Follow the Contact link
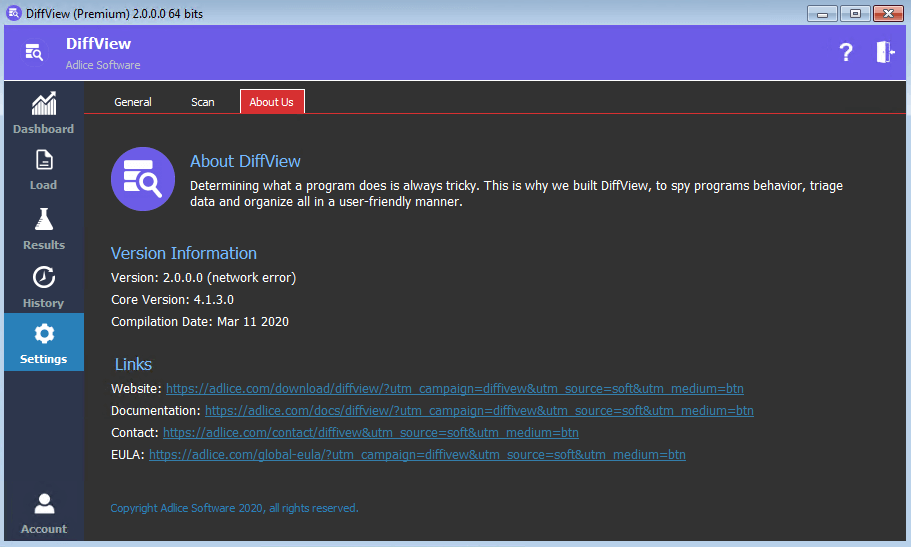911x547 pixels. click(370, 433)
